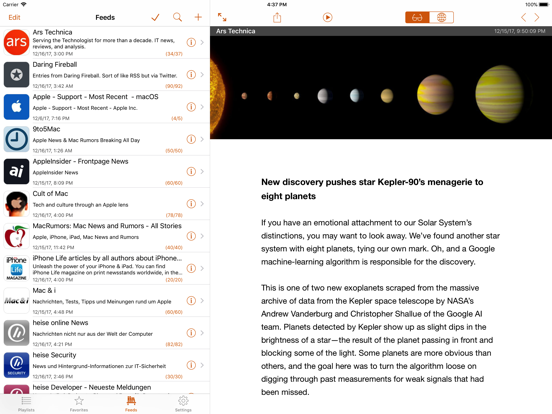This screenshot has height=414, width=552.
Task: Tap the 4:37 PM status bar clock
Action: [x=277, y=5]
